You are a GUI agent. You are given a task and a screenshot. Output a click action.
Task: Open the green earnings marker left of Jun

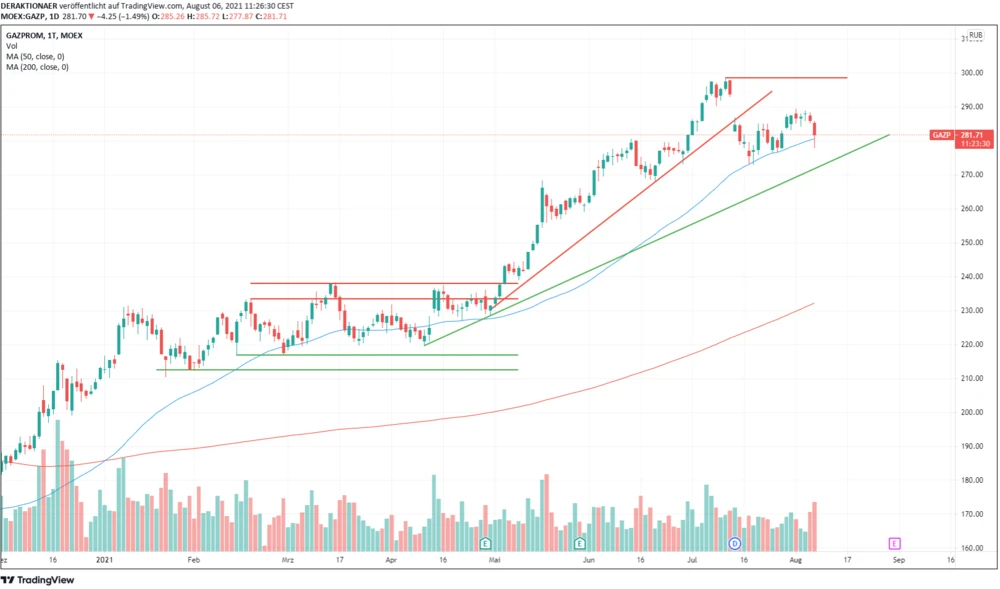[x=580, y=543]
